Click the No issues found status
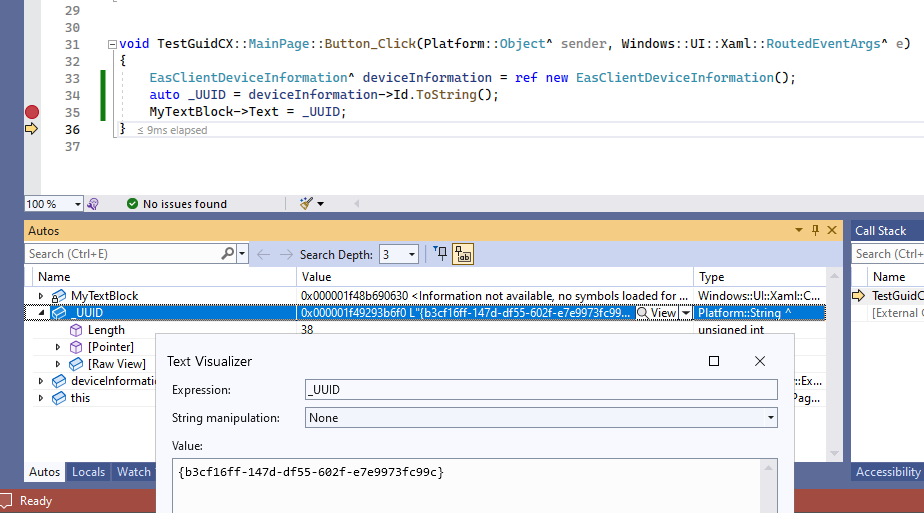This screenshot has width=924, height=513. coord(177,204)
